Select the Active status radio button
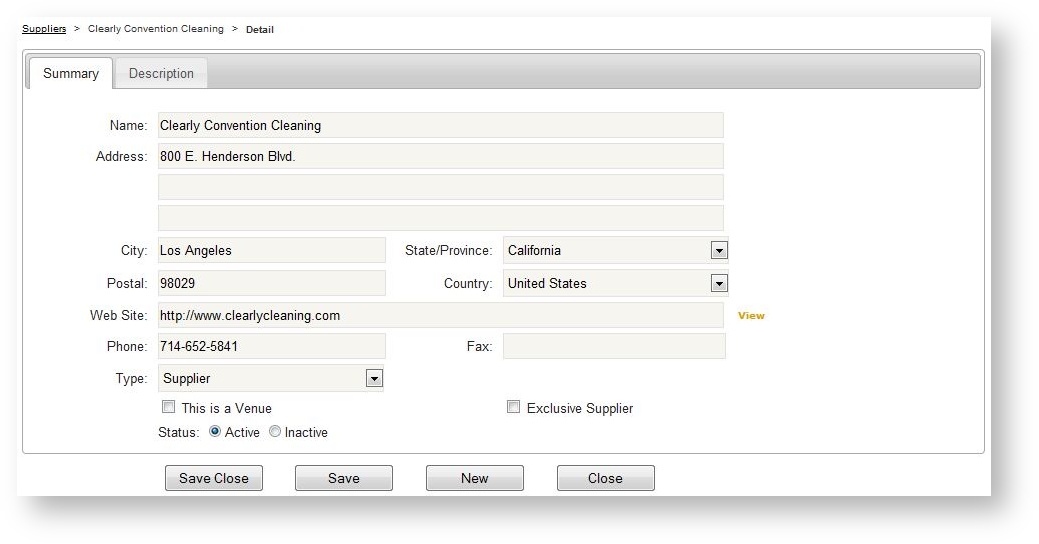 coord(215,432)
